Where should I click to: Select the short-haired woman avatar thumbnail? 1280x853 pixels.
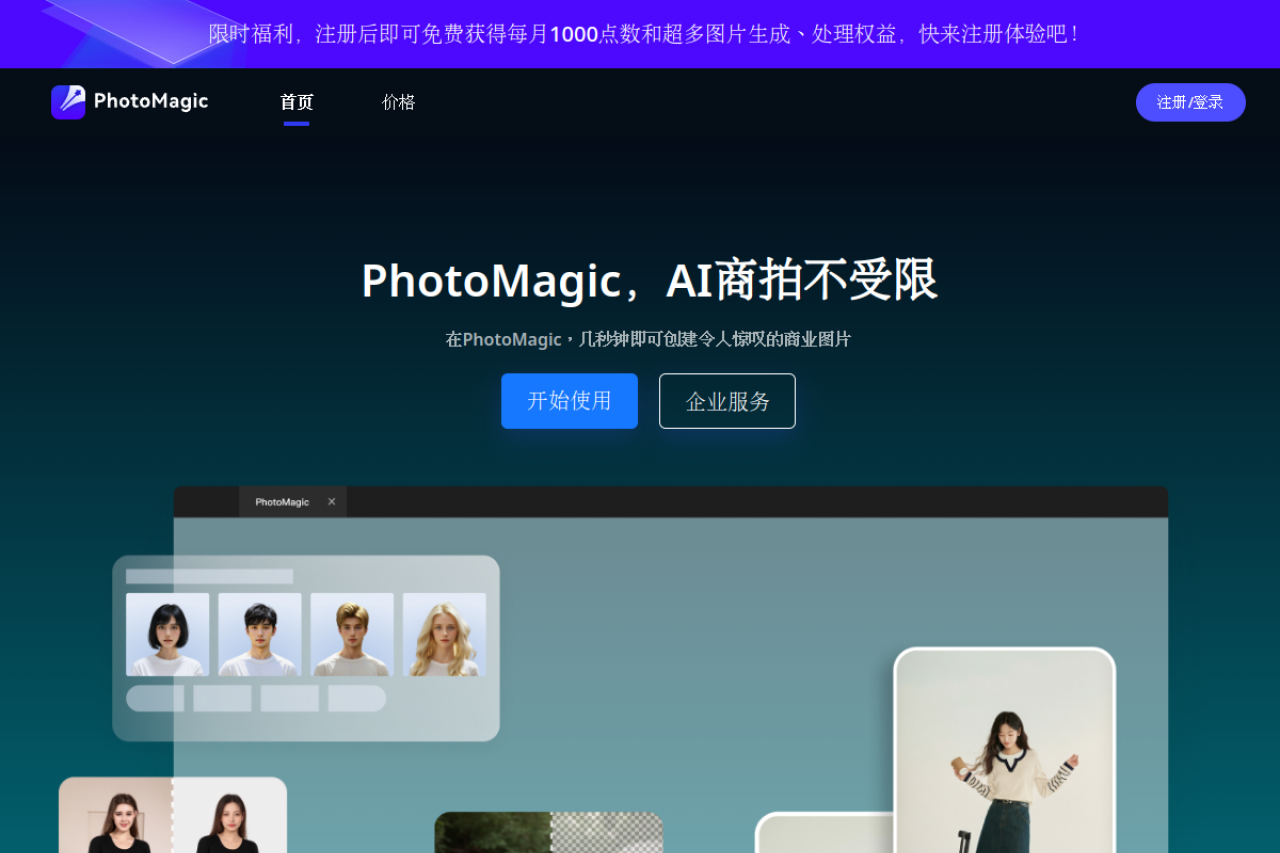coord(167,633)
